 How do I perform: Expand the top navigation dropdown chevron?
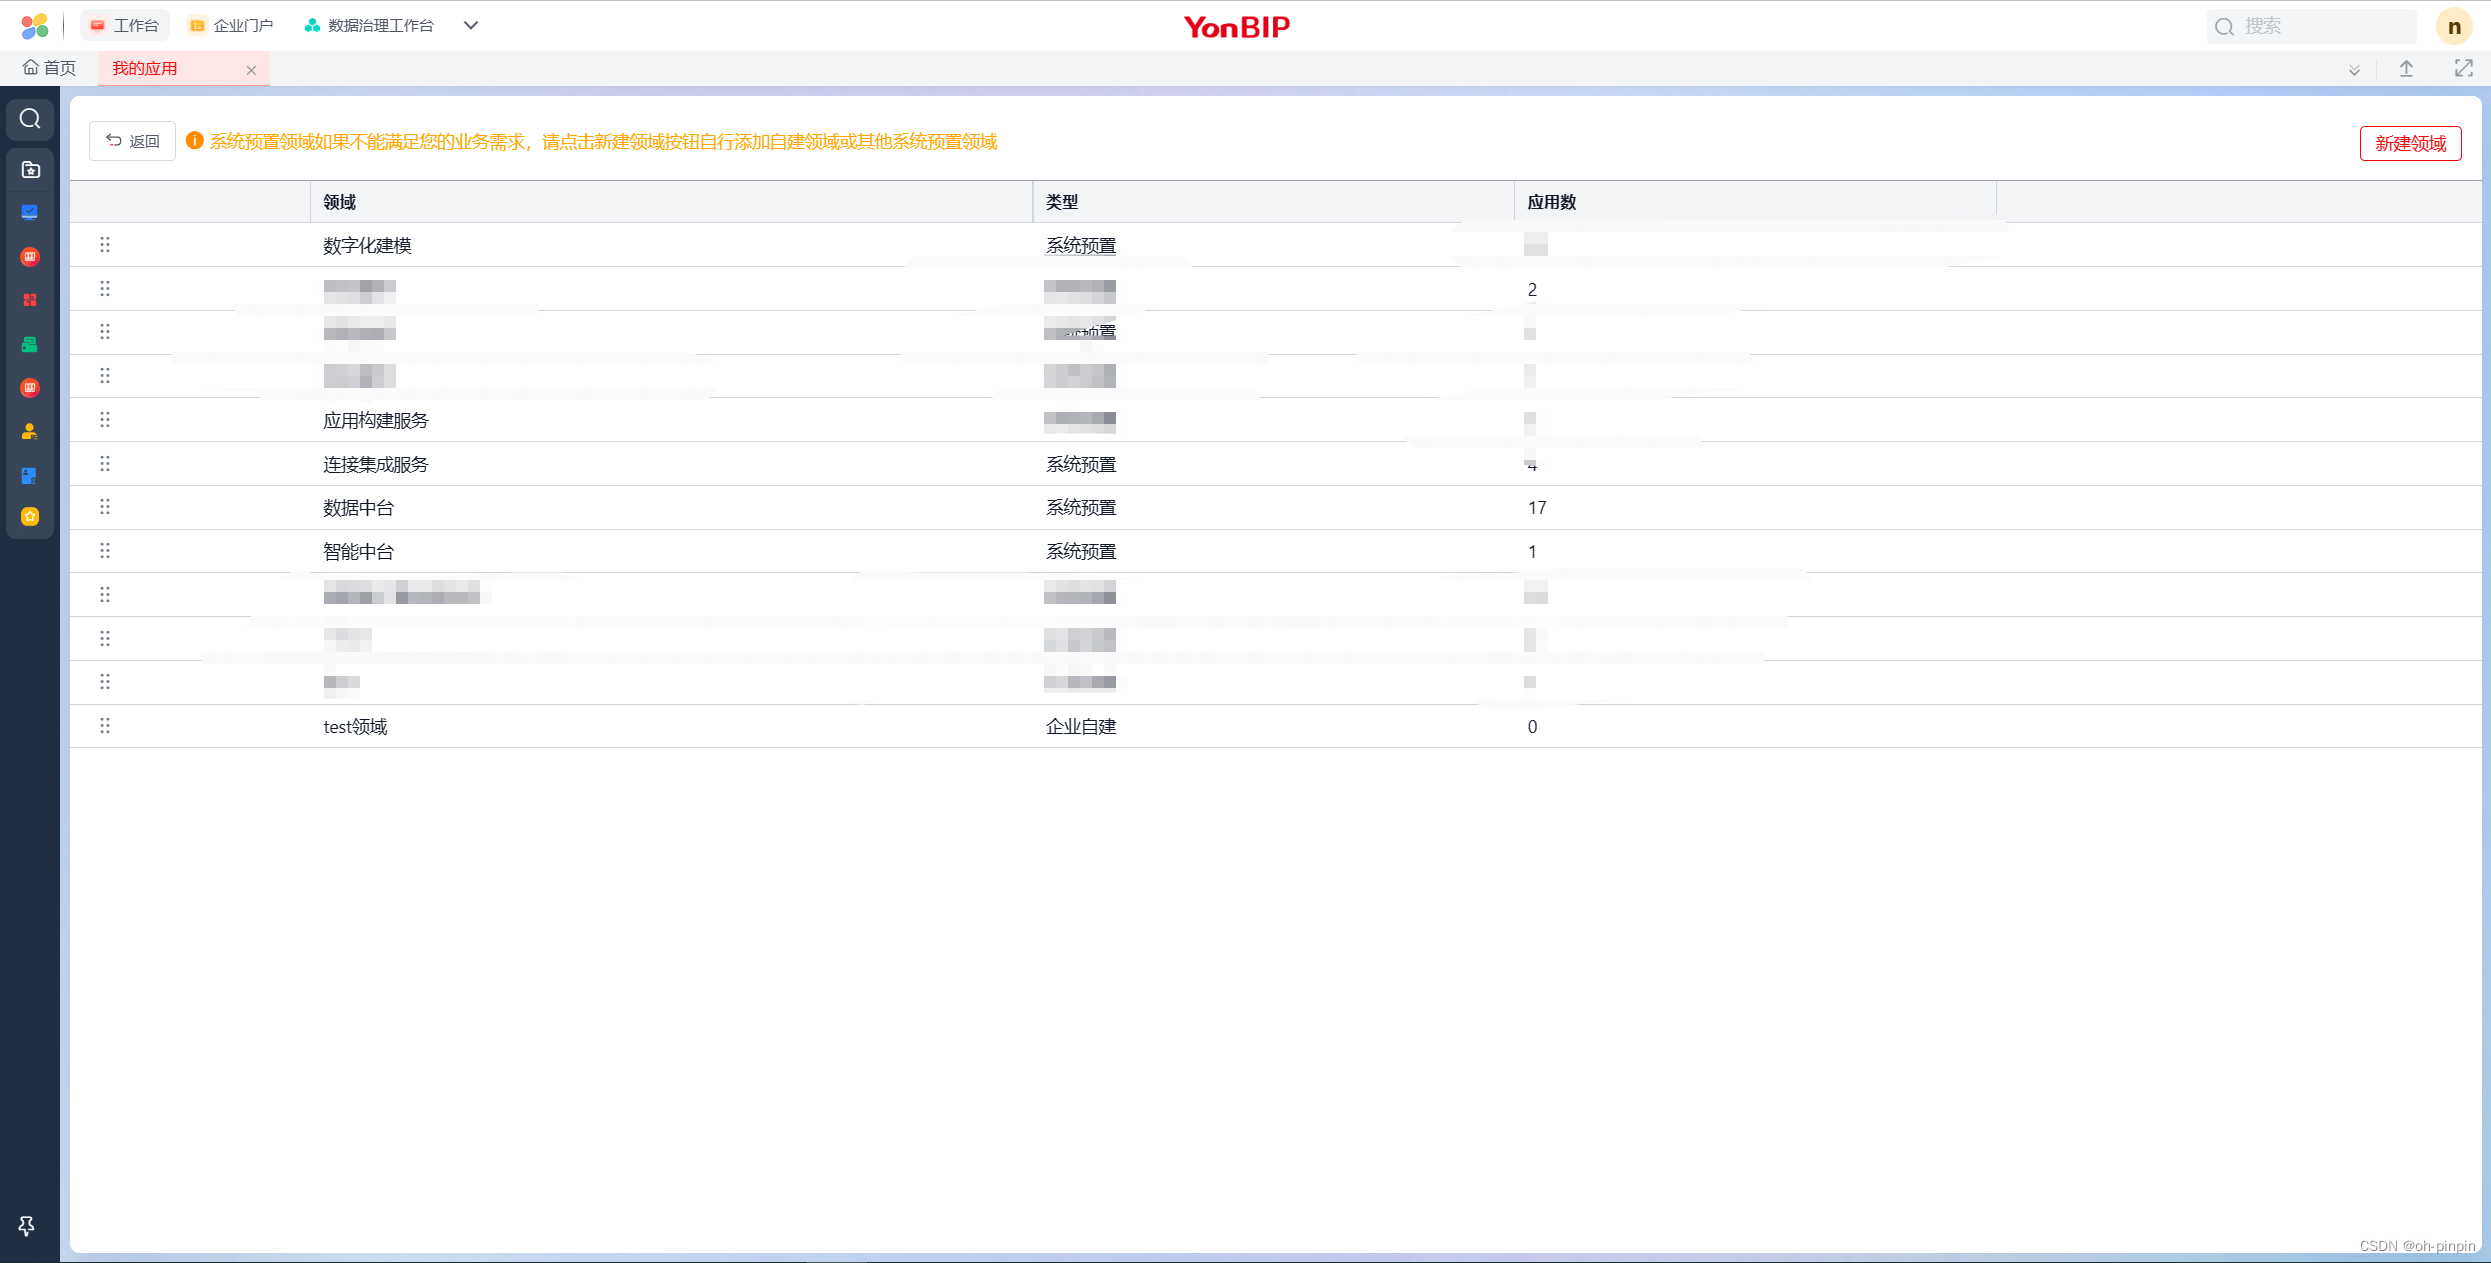(x=471, y=26)
